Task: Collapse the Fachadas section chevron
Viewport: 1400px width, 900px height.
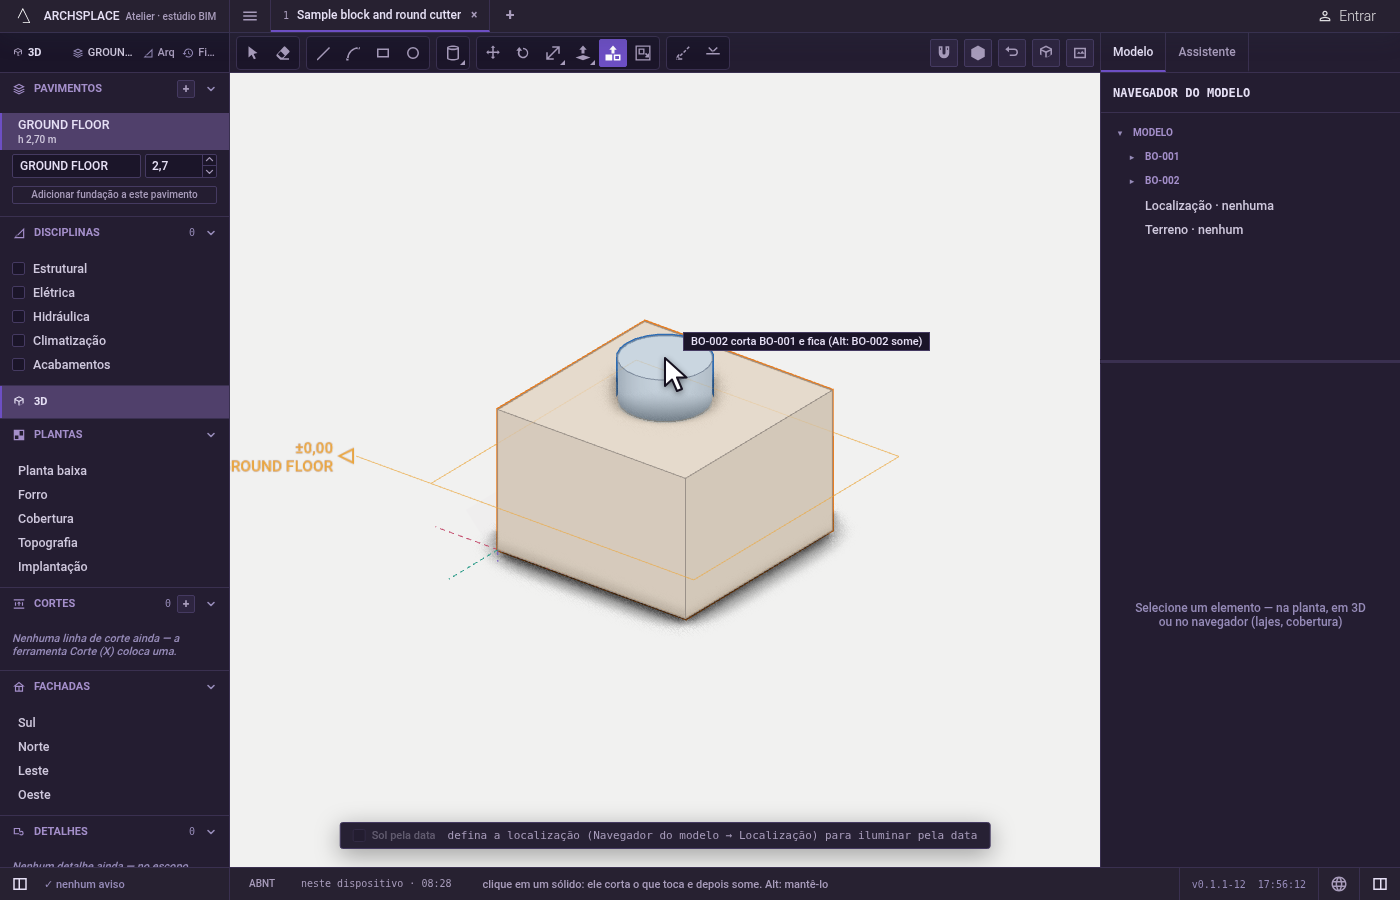Action: [211, 687]
